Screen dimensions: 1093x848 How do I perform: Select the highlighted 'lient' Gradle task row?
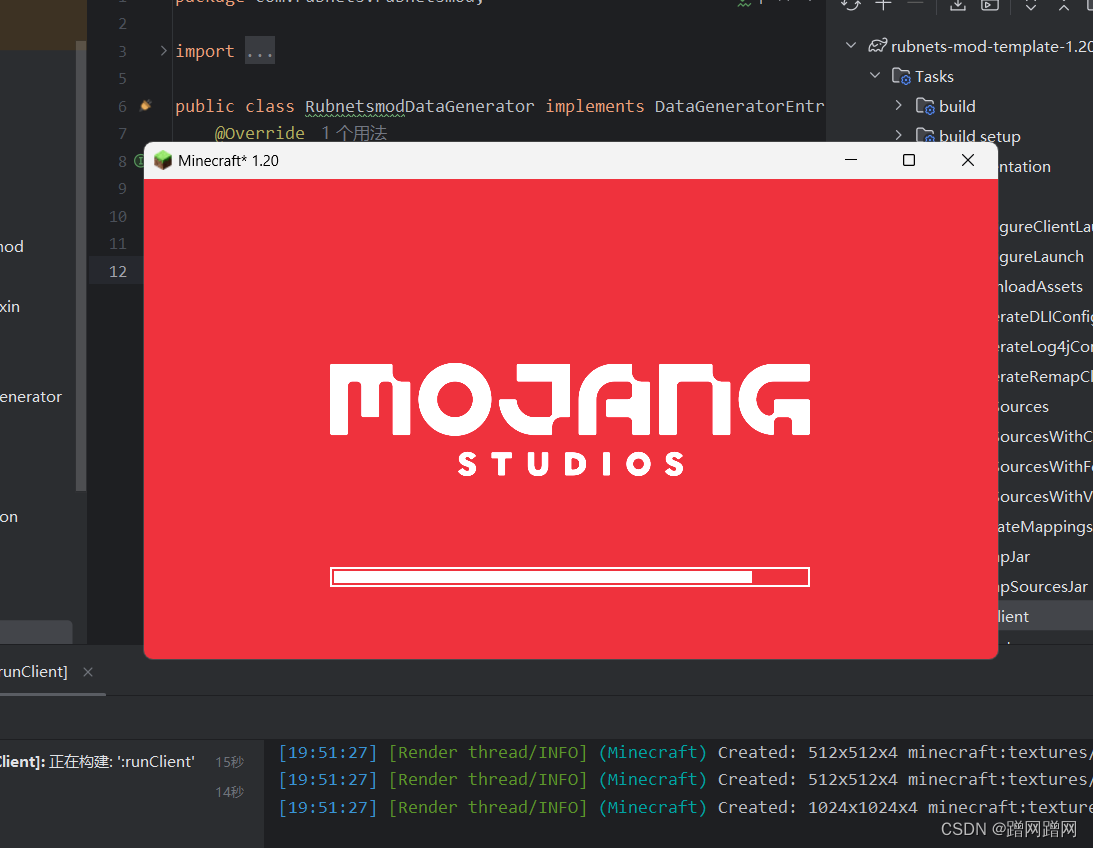1046,616
